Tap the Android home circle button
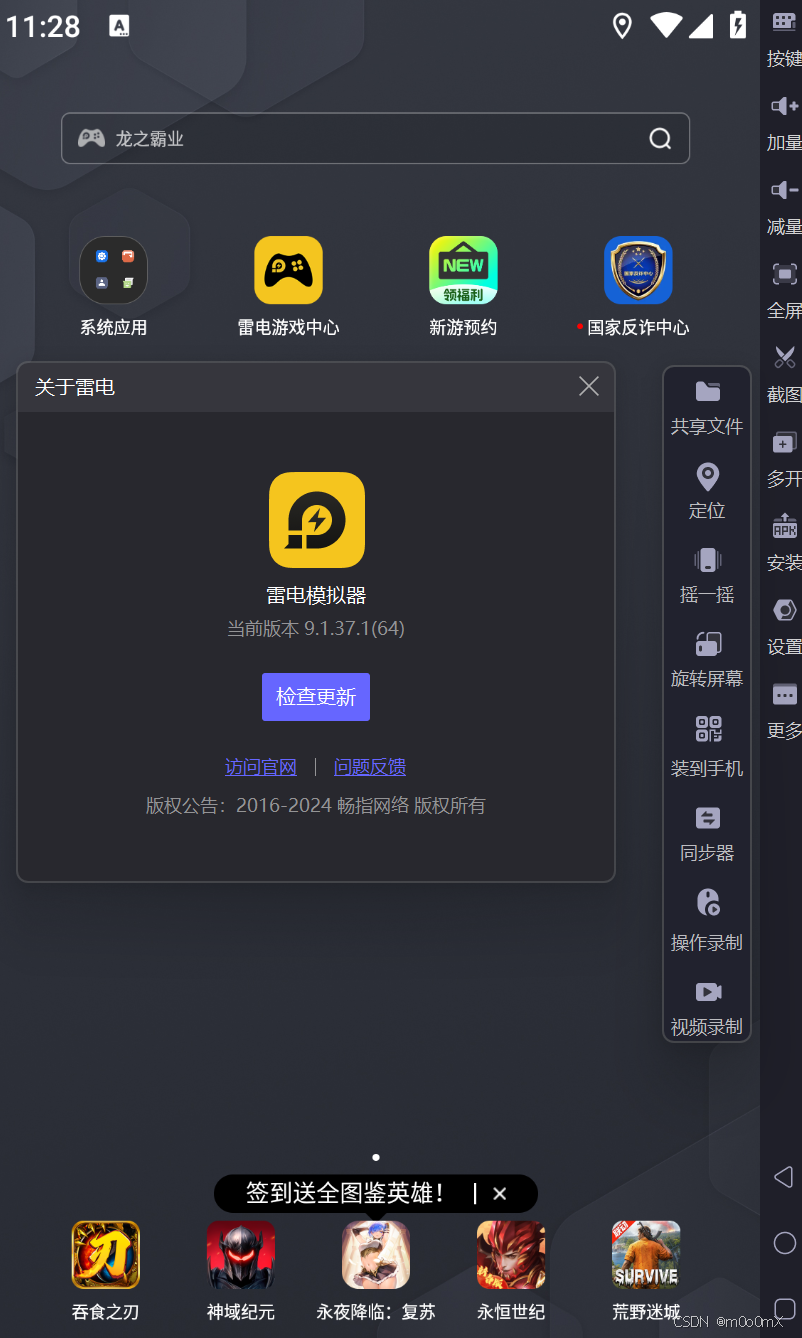Image resolution: width=802 pixels, height=1338 pixels. click(785, 1243)
